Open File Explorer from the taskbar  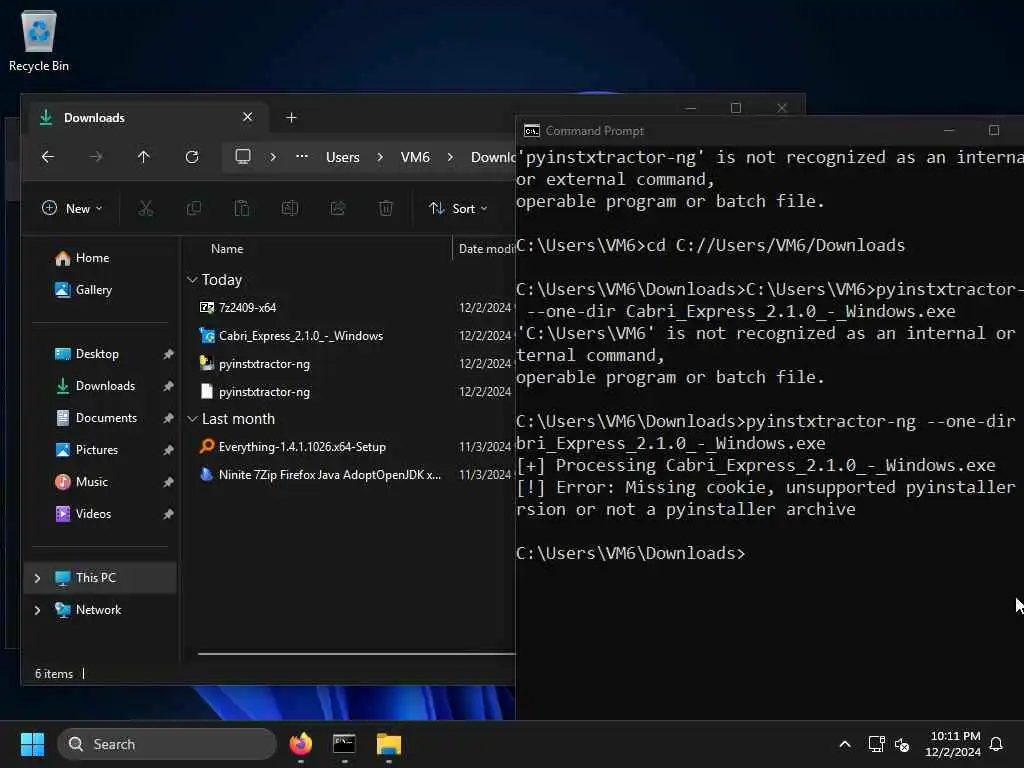[x=389, y=744]
